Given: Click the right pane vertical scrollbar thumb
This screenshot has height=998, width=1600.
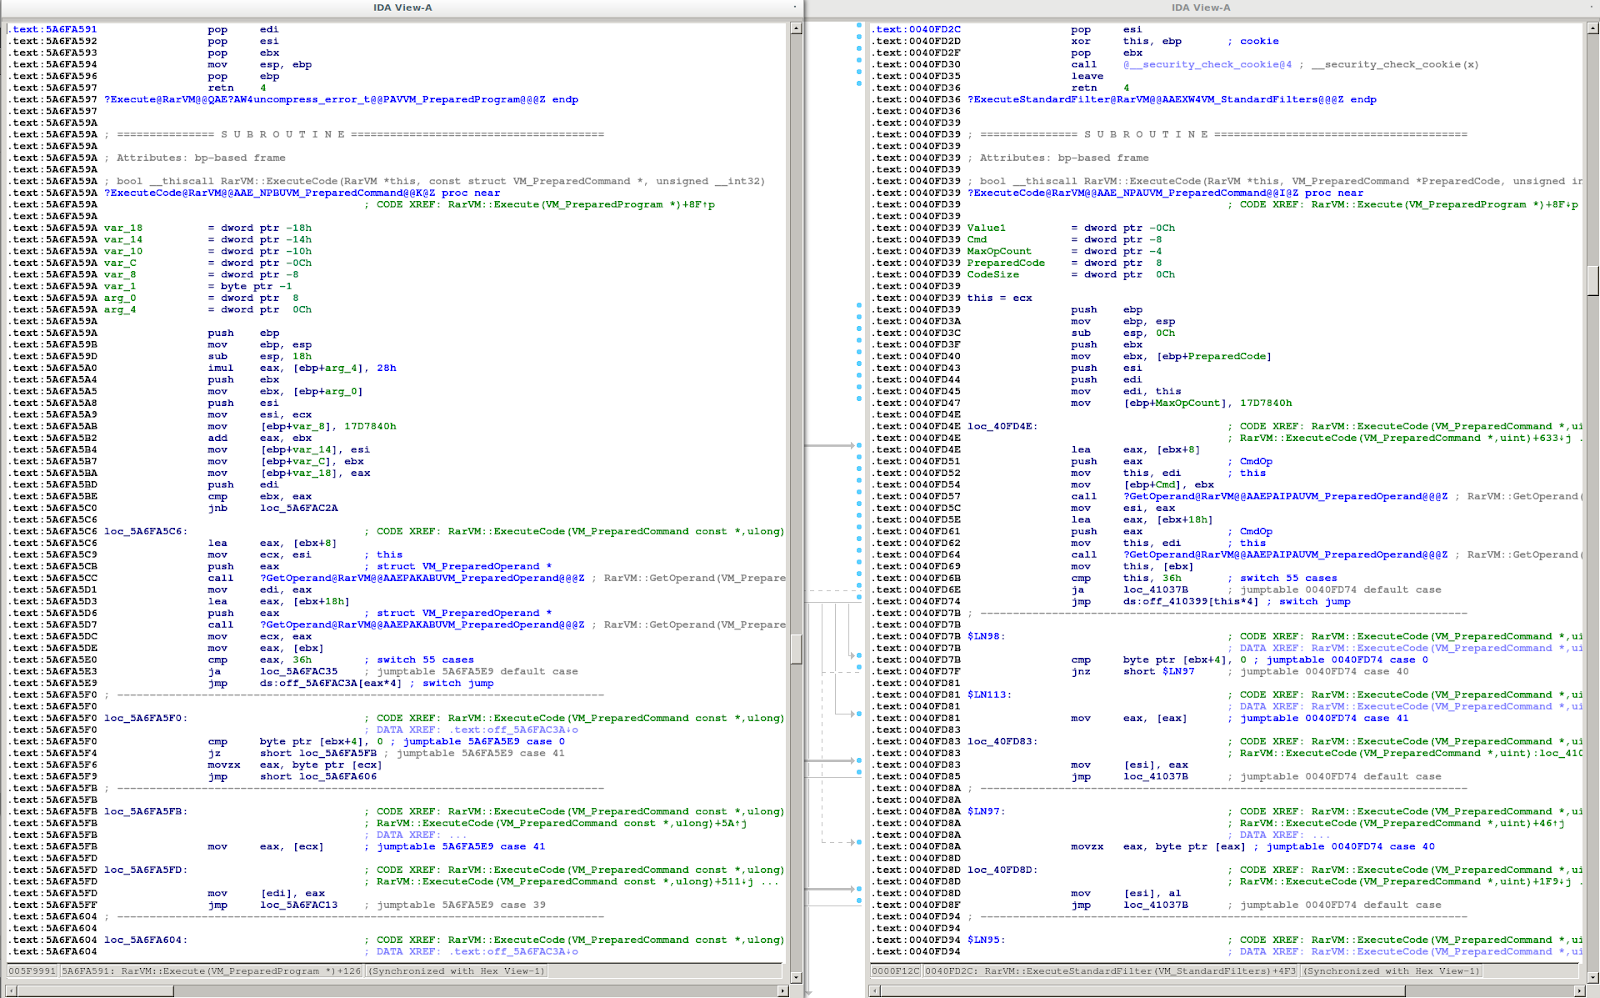Looking at the screenshot, I should (x=1593, y=281).
